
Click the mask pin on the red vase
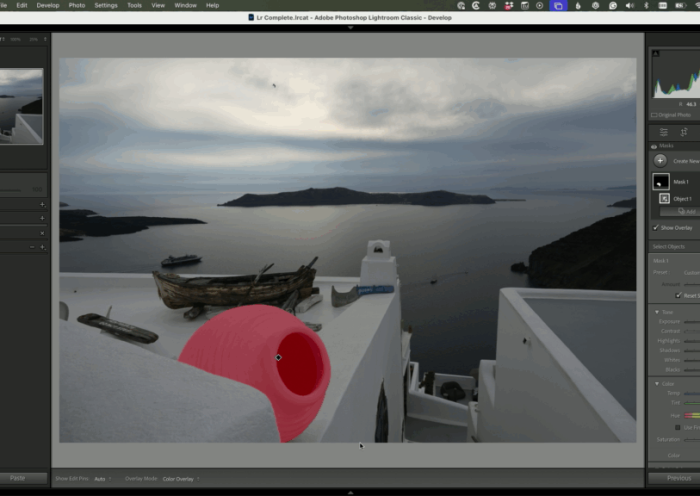click(x=278, y=357)
